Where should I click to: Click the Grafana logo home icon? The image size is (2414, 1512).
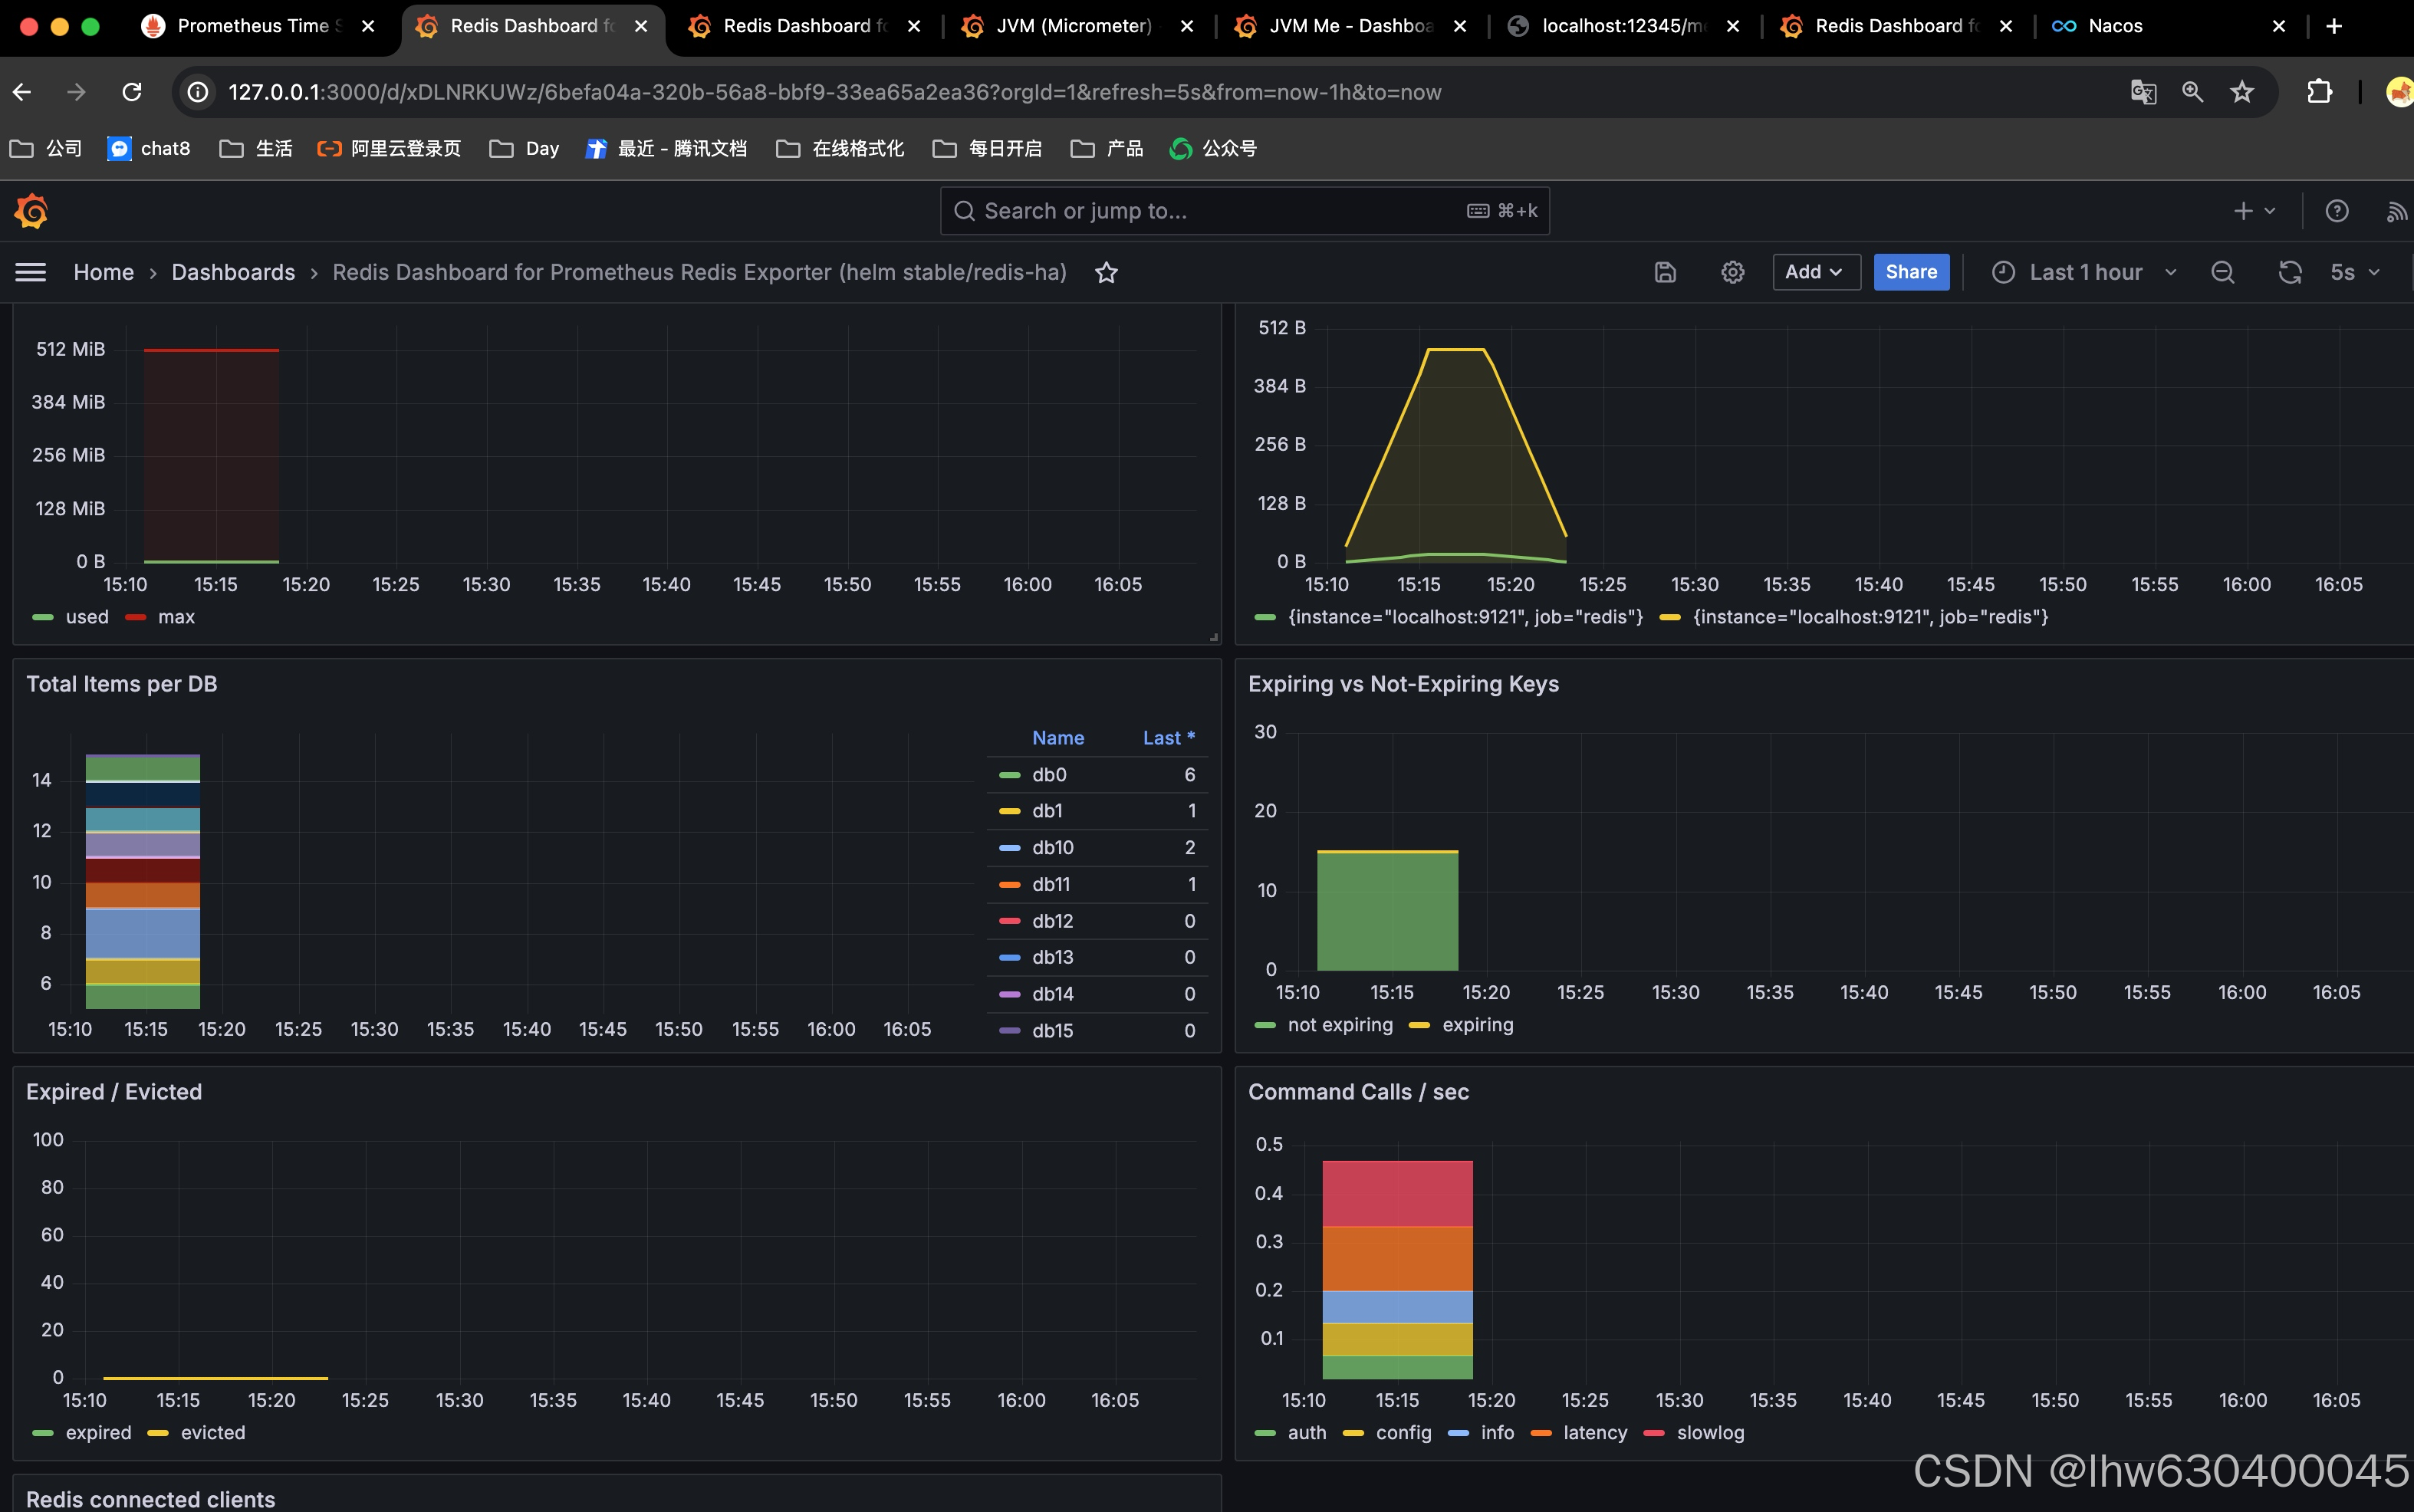click(x=31, y=211)
